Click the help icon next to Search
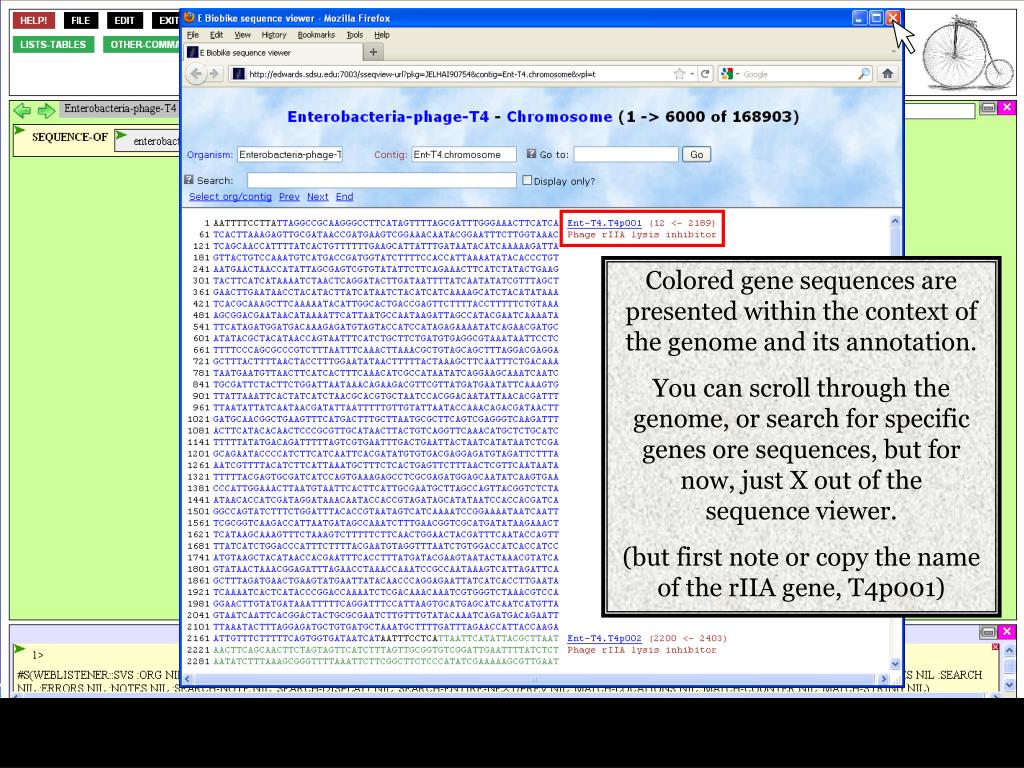1024x768 pixels. 189,180
